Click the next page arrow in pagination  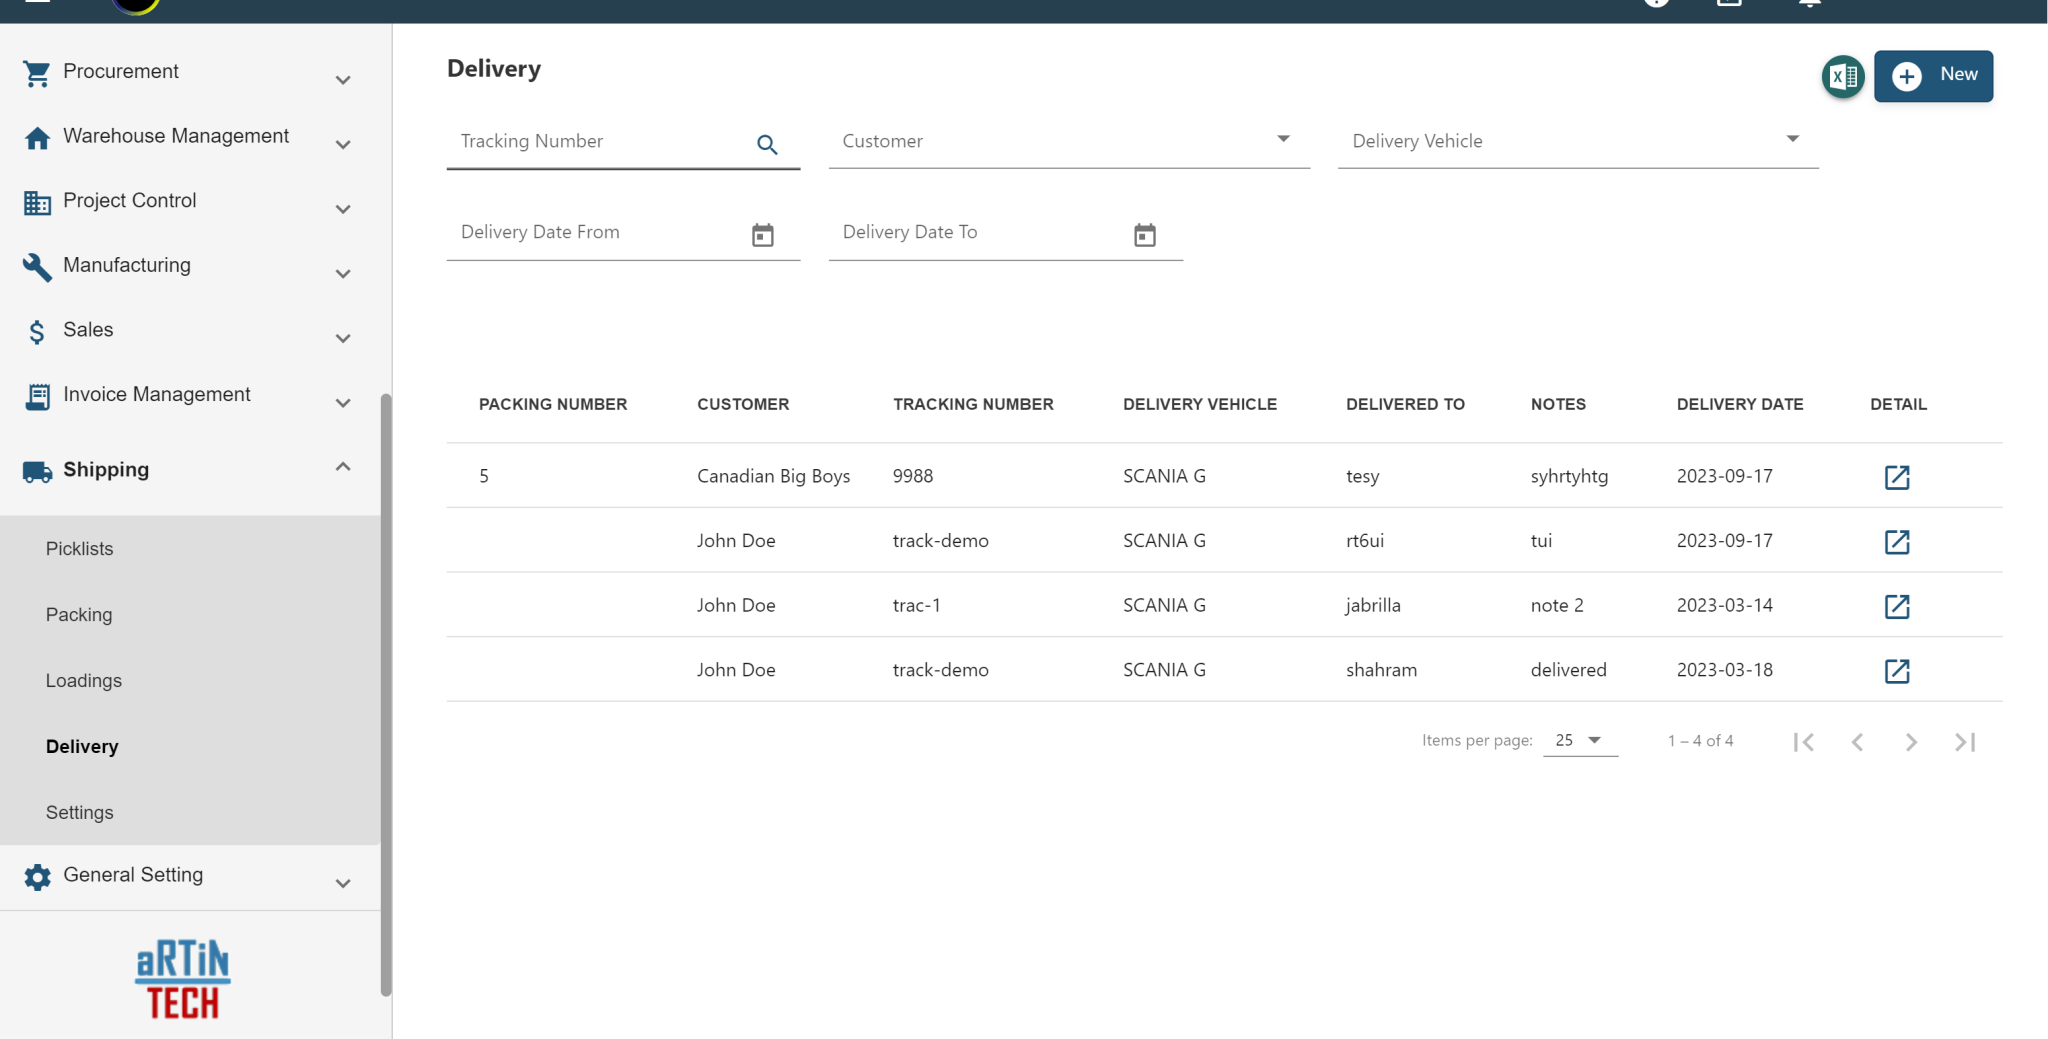point(1911,741)
